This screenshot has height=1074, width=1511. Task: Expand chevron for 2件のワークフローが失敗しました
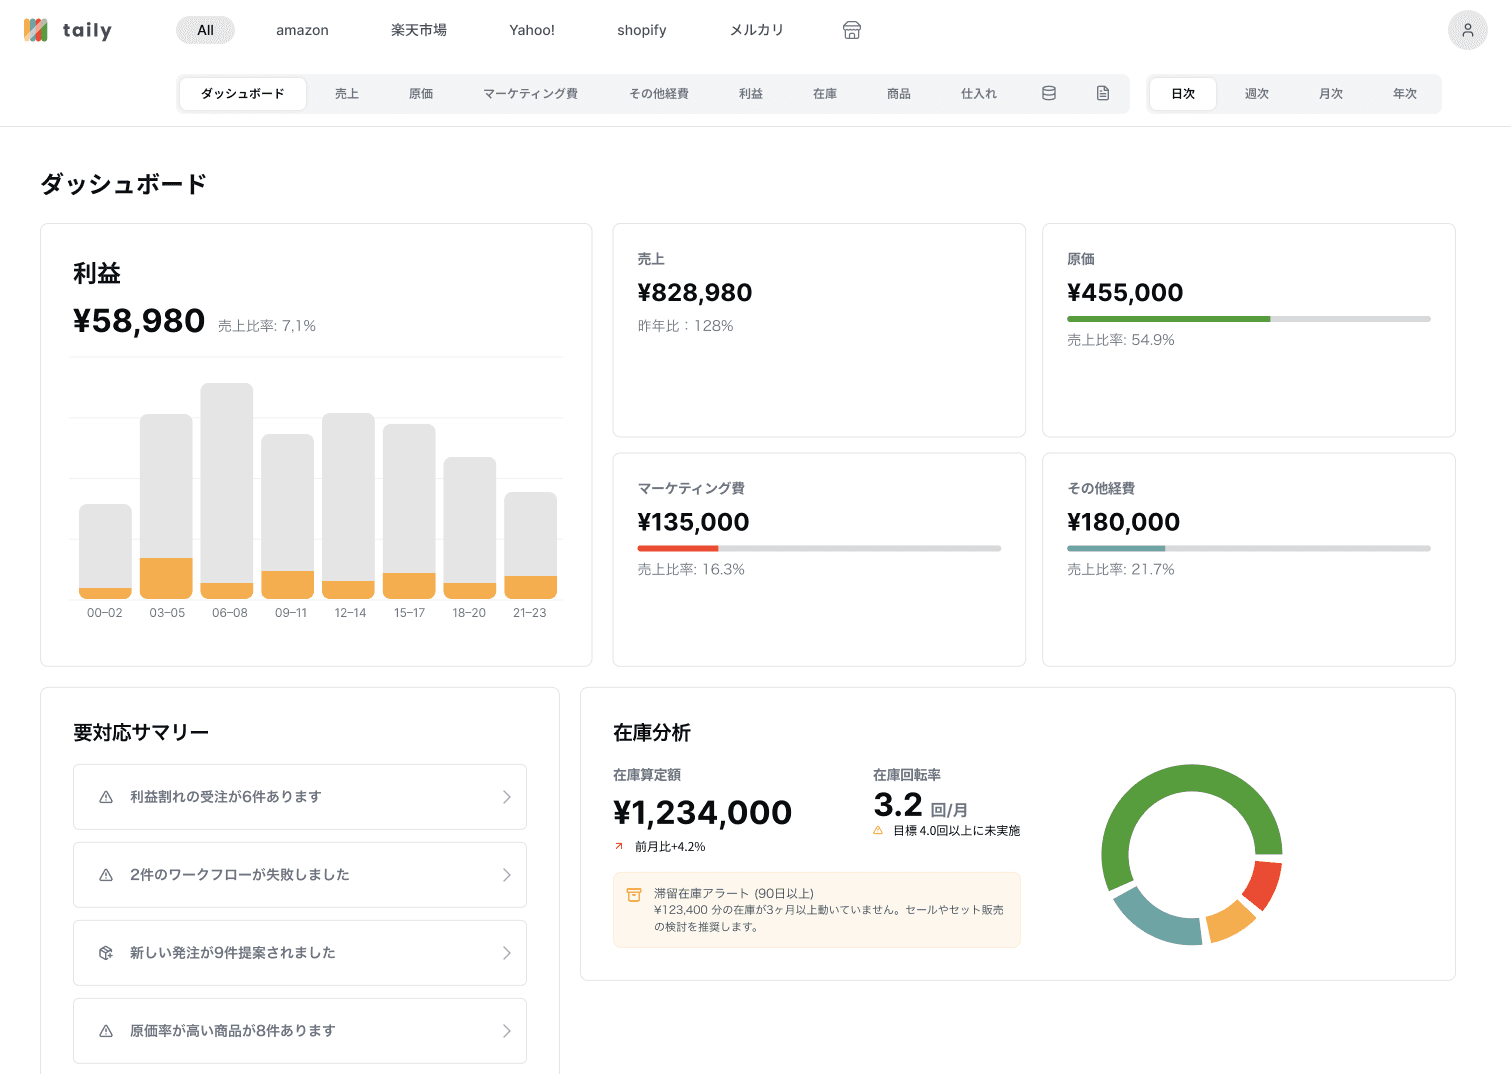506,875
